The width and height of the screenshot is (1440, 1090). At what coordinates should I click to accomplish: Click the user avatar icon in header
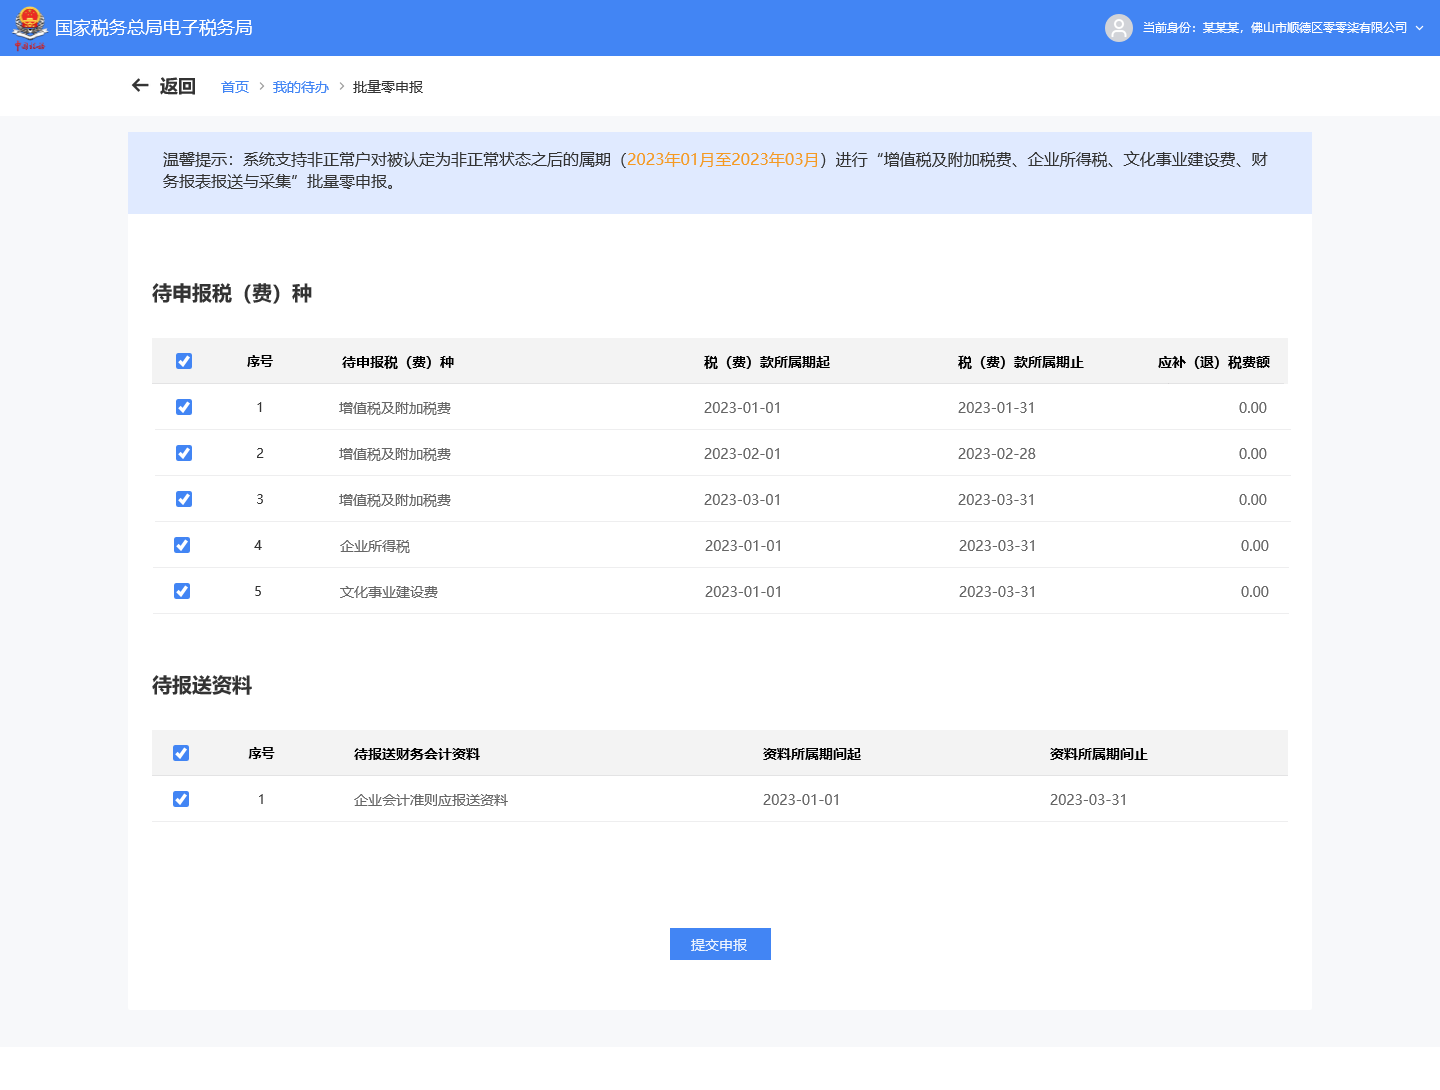click(x=1119, y=28)
